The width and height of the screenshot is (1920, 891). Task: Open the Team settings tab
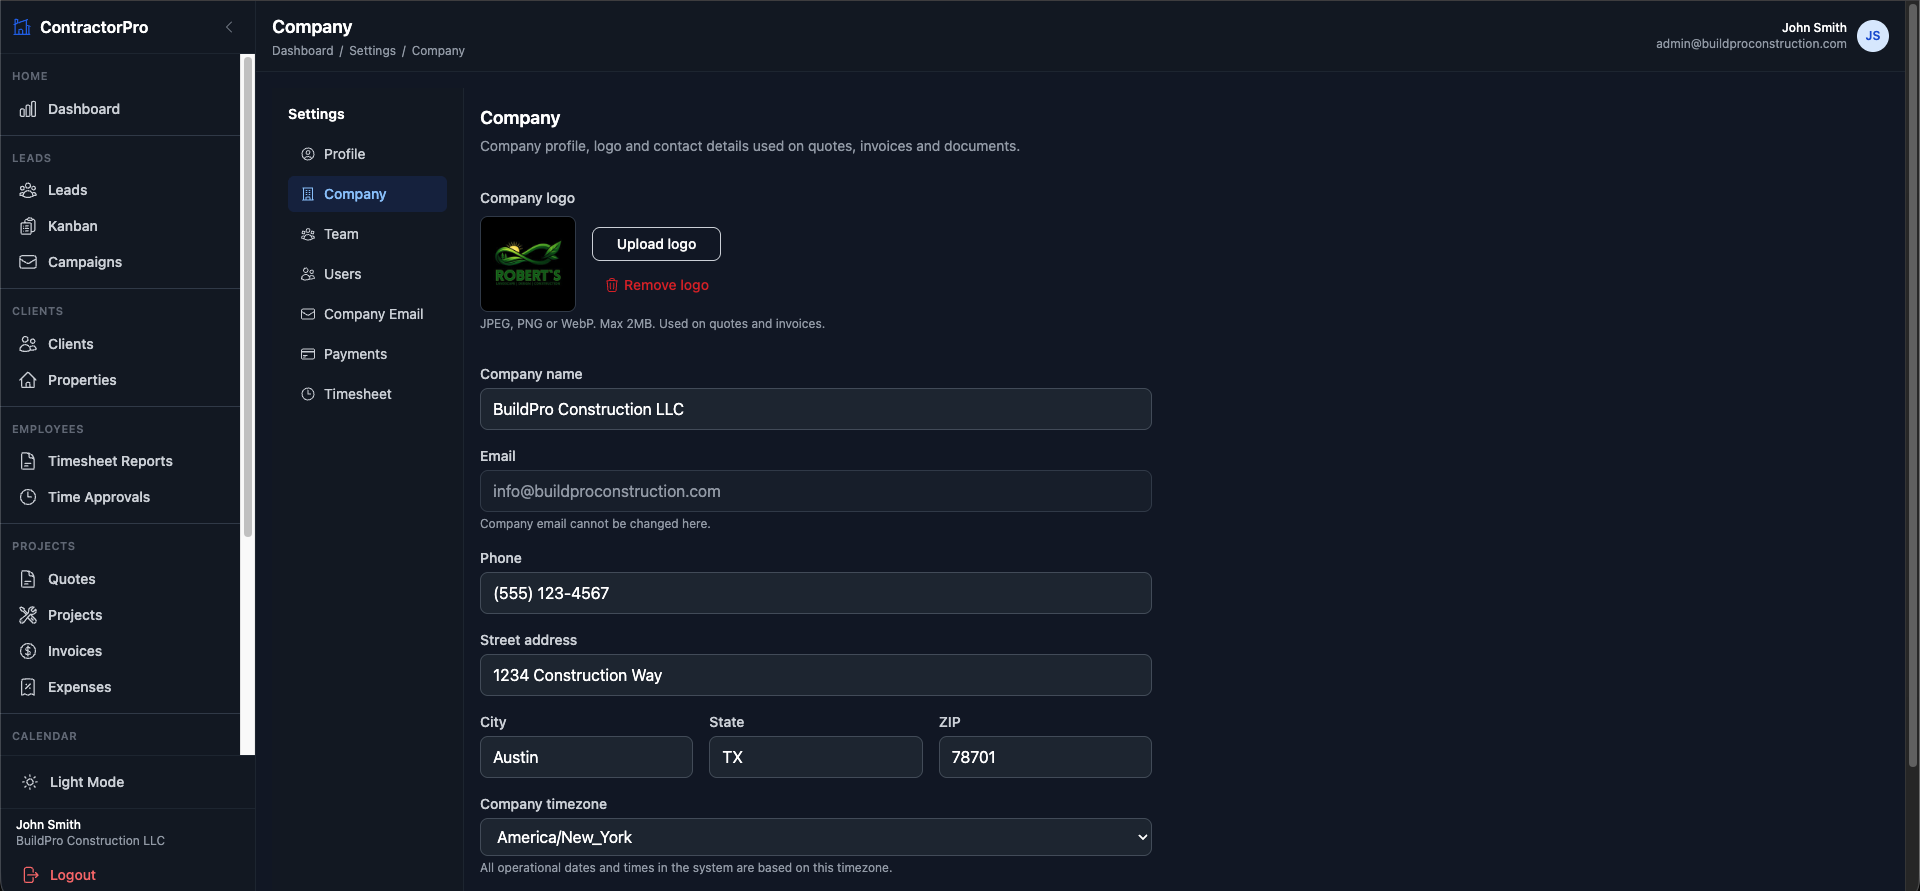pyautogui.click(x=367, y=234)
